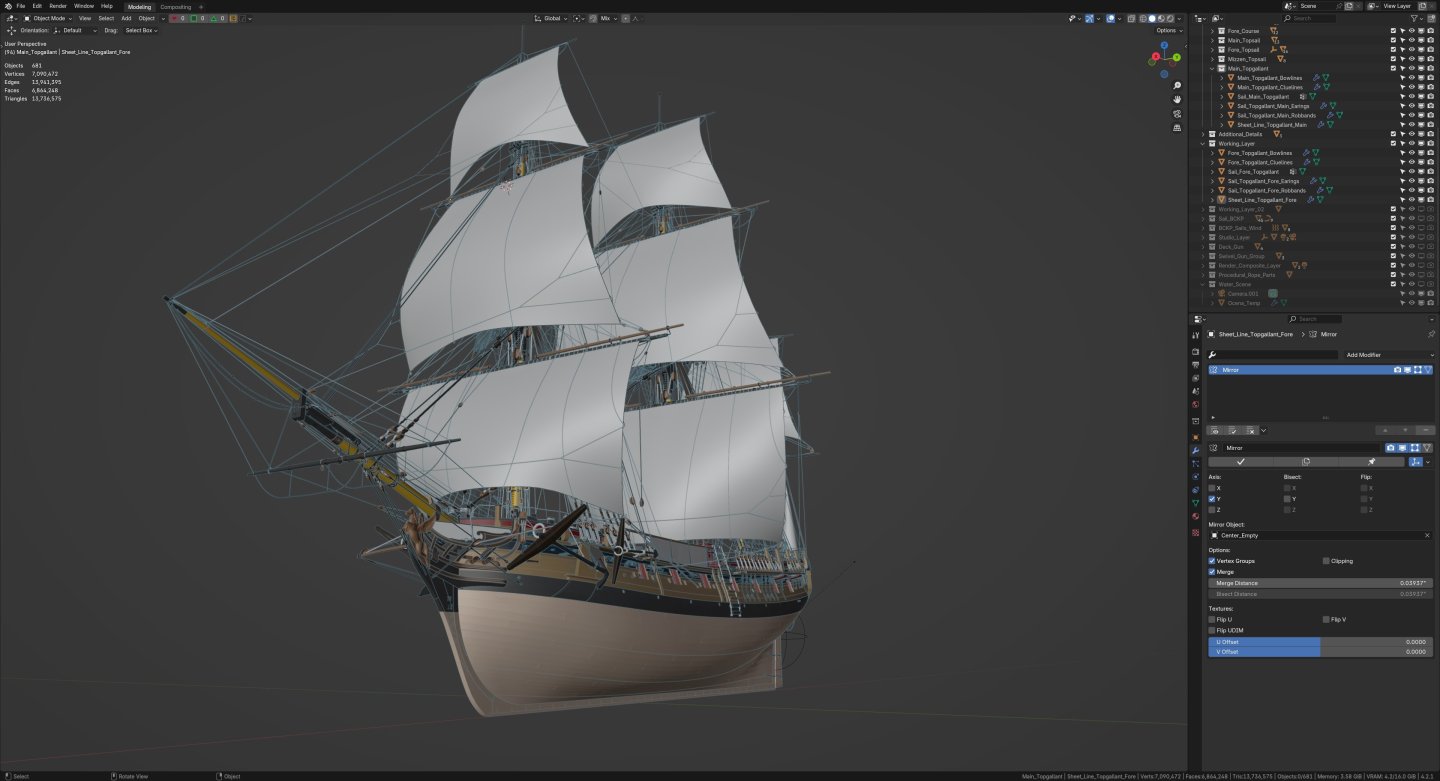Open the Default orientation dropdown
The width and height of the screenshot is (1440, 781).
pos(76,30)
